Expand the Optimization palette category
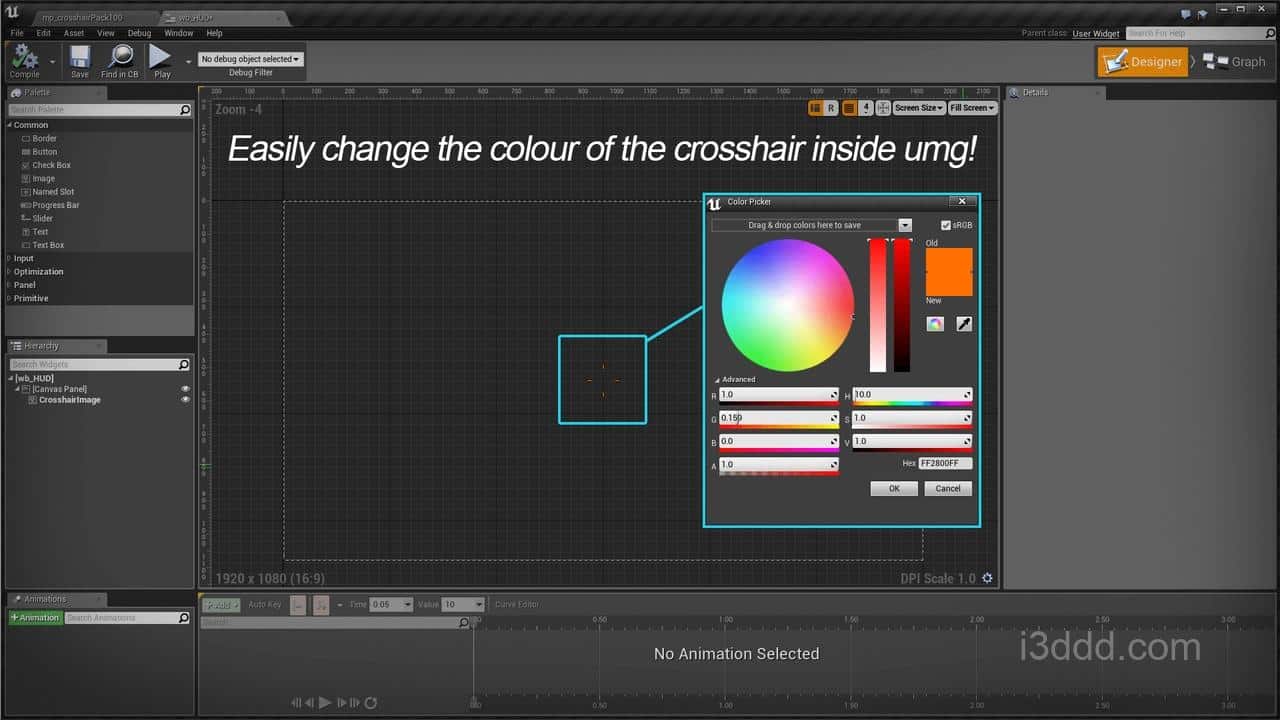Image resolution: width=1280 pixels, height=720 pixels. (38, 272)
